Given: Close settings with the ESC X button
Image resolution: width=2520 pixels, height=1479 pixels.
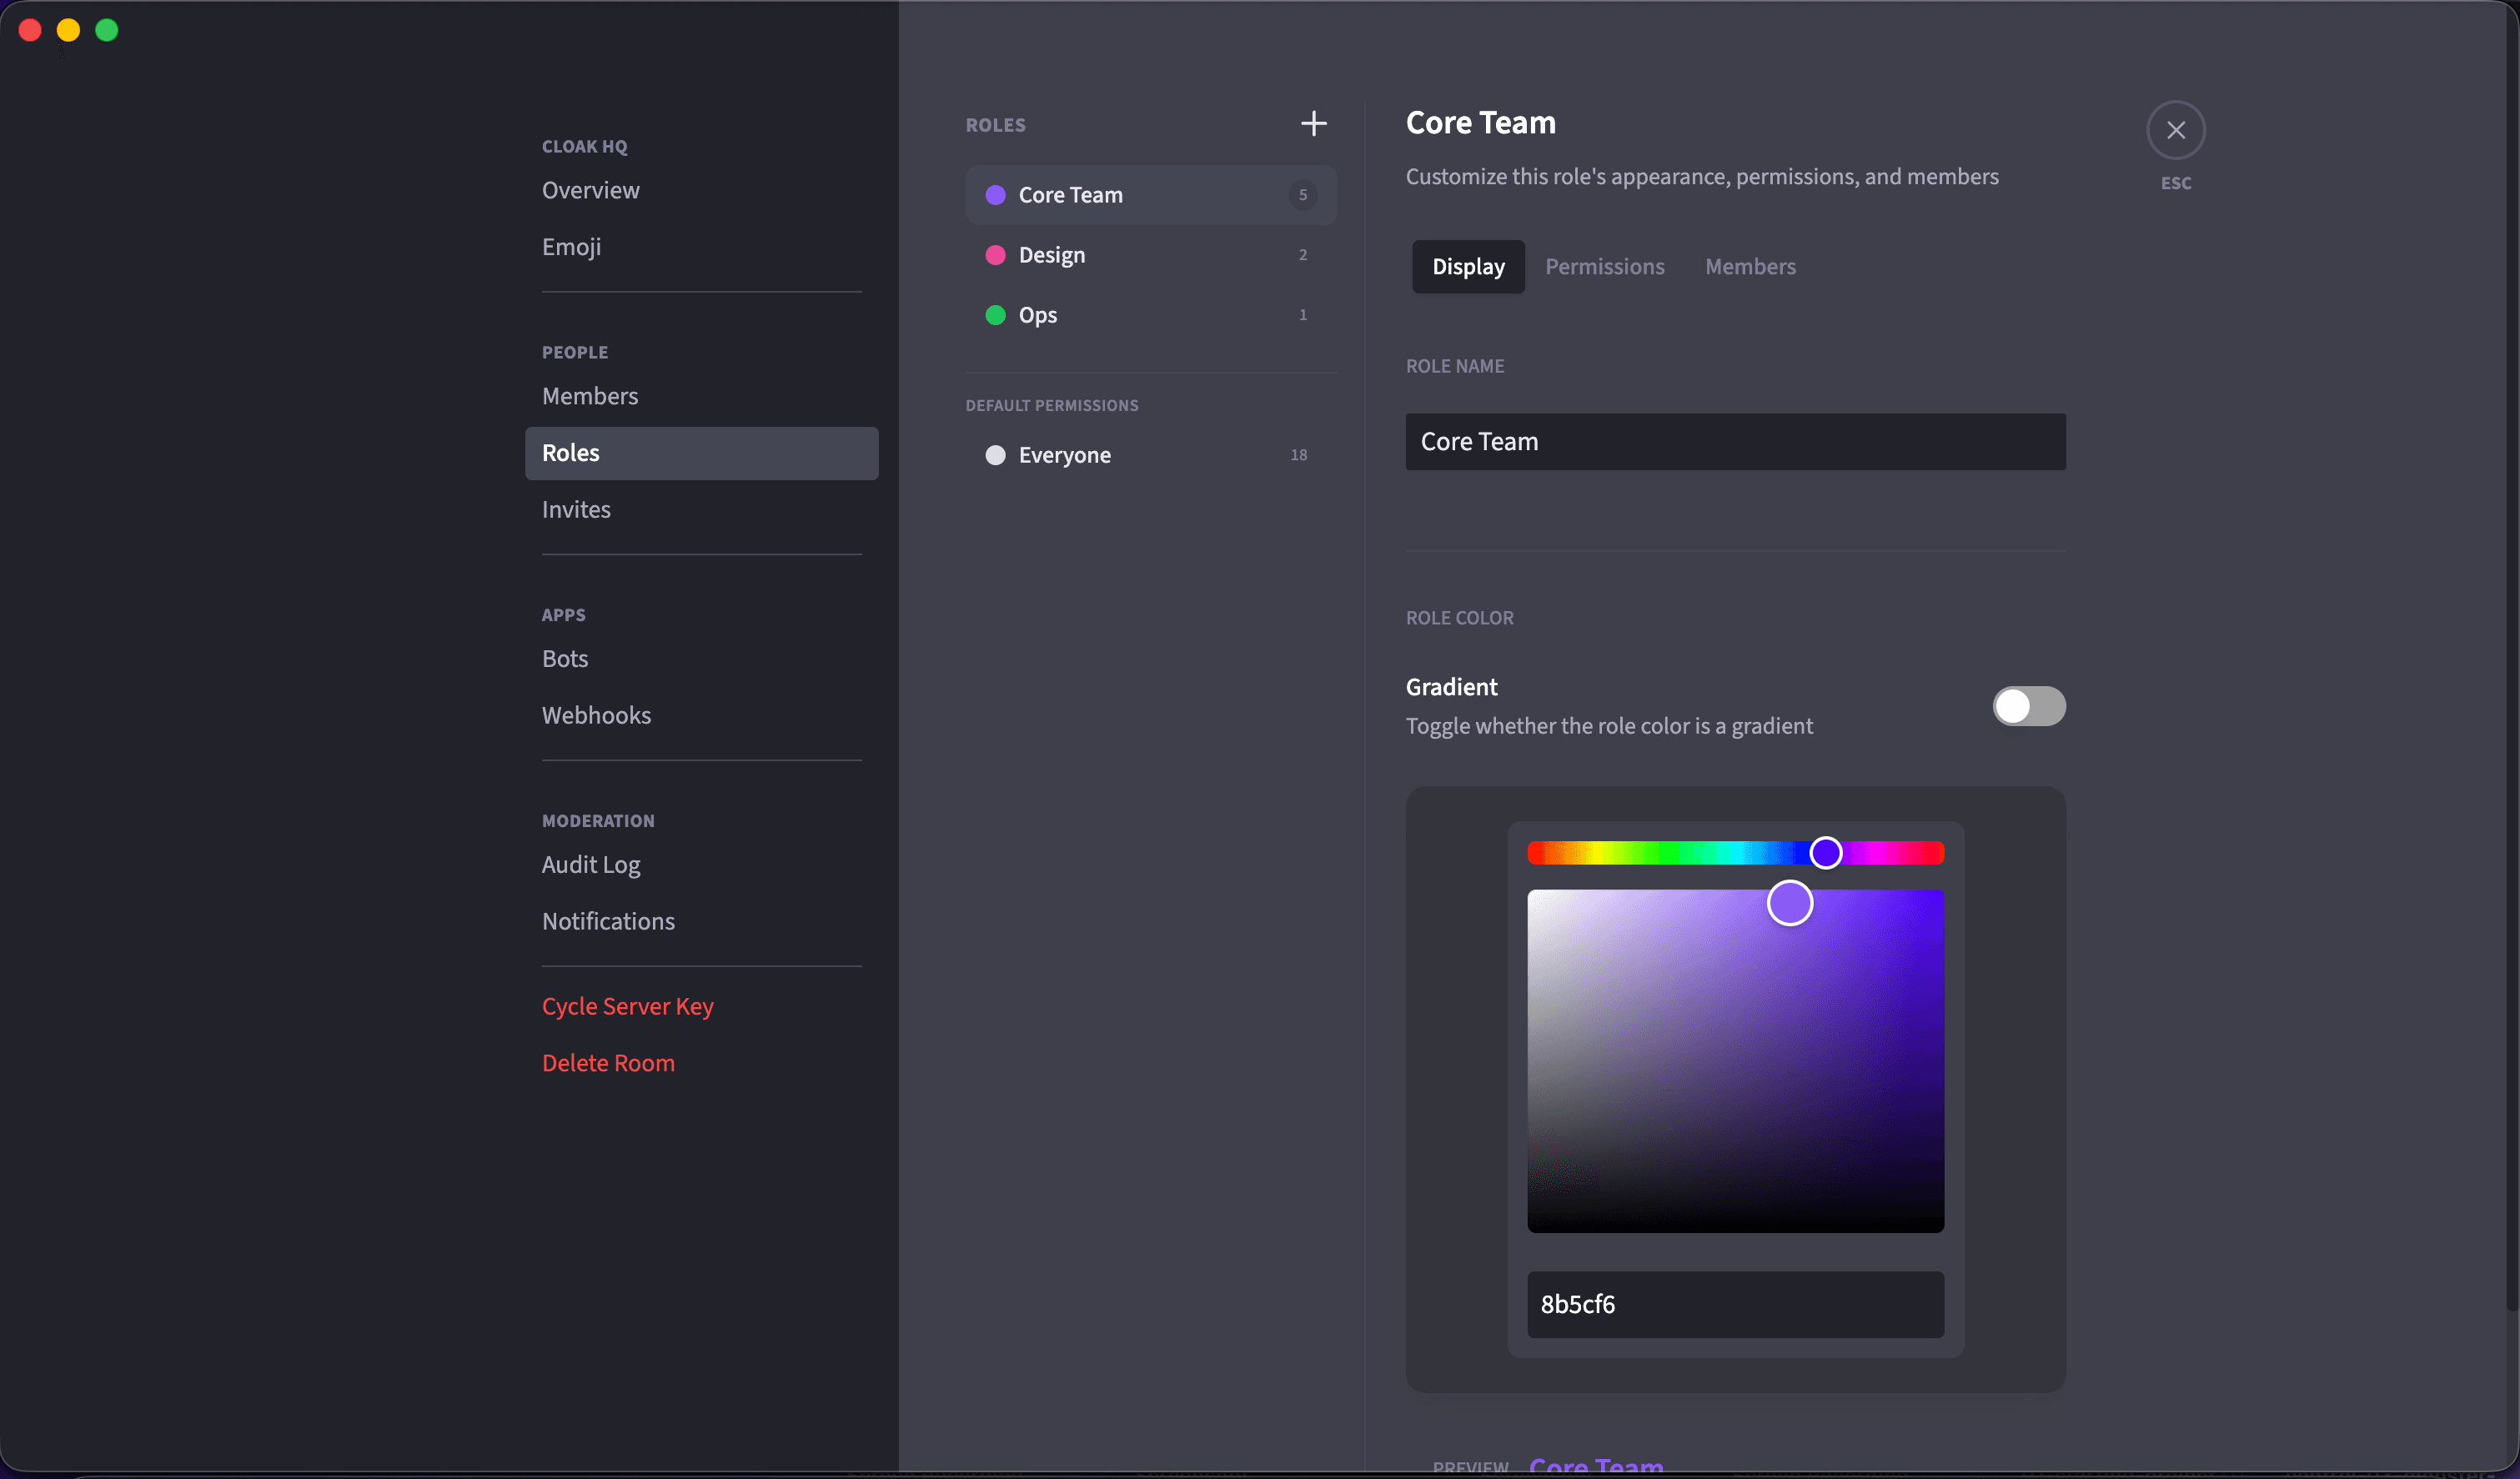Looking at the screenshot, I should pos(2175,130).
